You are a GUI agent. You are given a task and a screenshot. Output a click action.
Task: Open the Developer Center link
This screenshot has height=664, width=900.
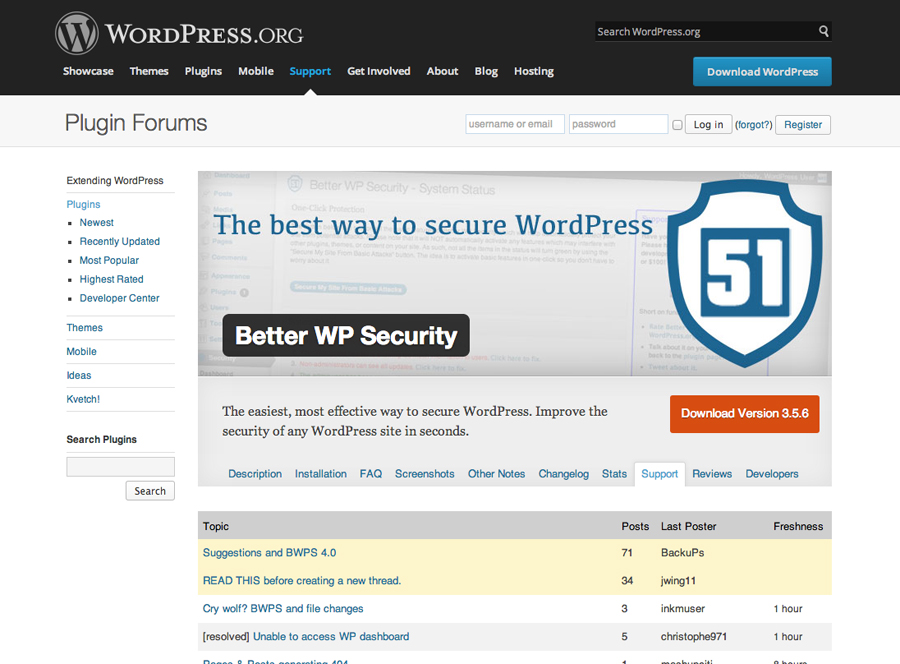coord(119,298)
